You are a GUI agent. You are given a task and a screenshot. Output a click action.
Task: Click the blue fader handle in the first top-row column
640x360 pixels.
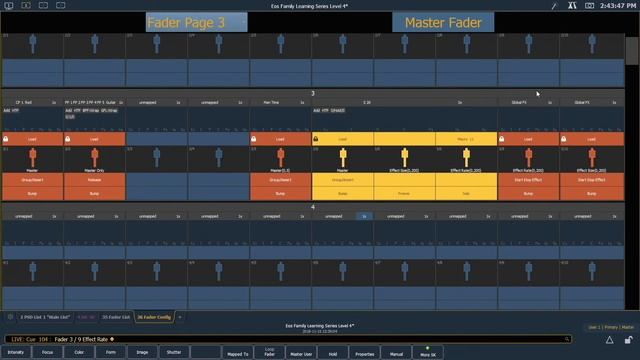tap(33, 44)
